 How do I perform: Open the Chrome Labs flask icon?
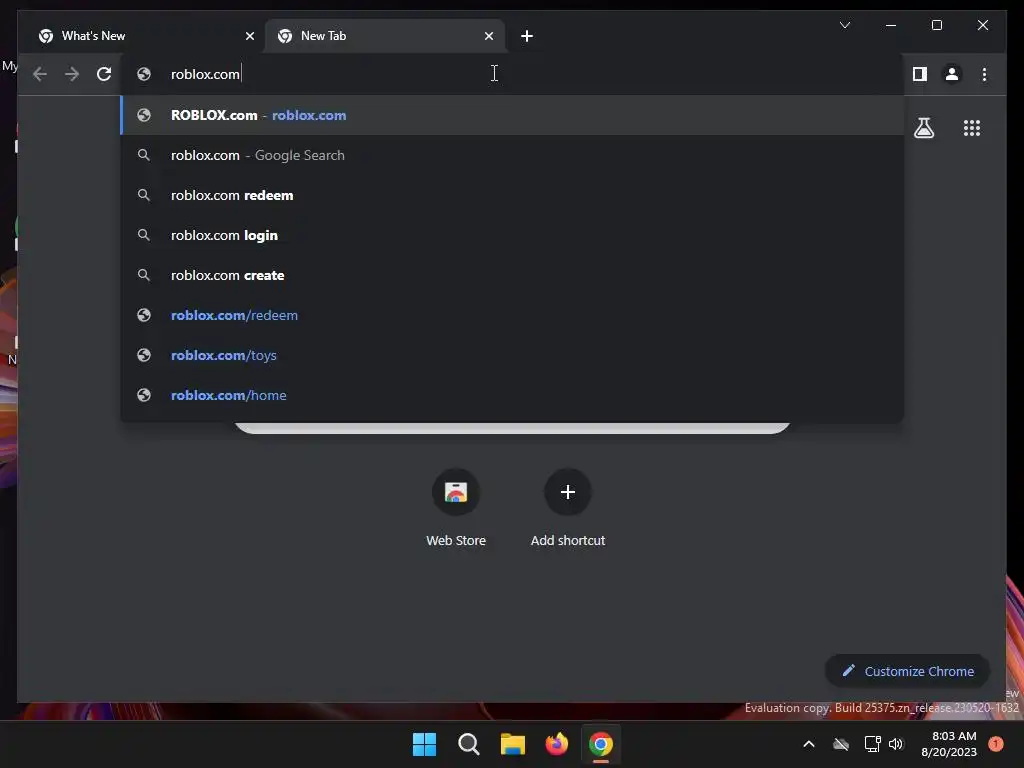[923, 128]
